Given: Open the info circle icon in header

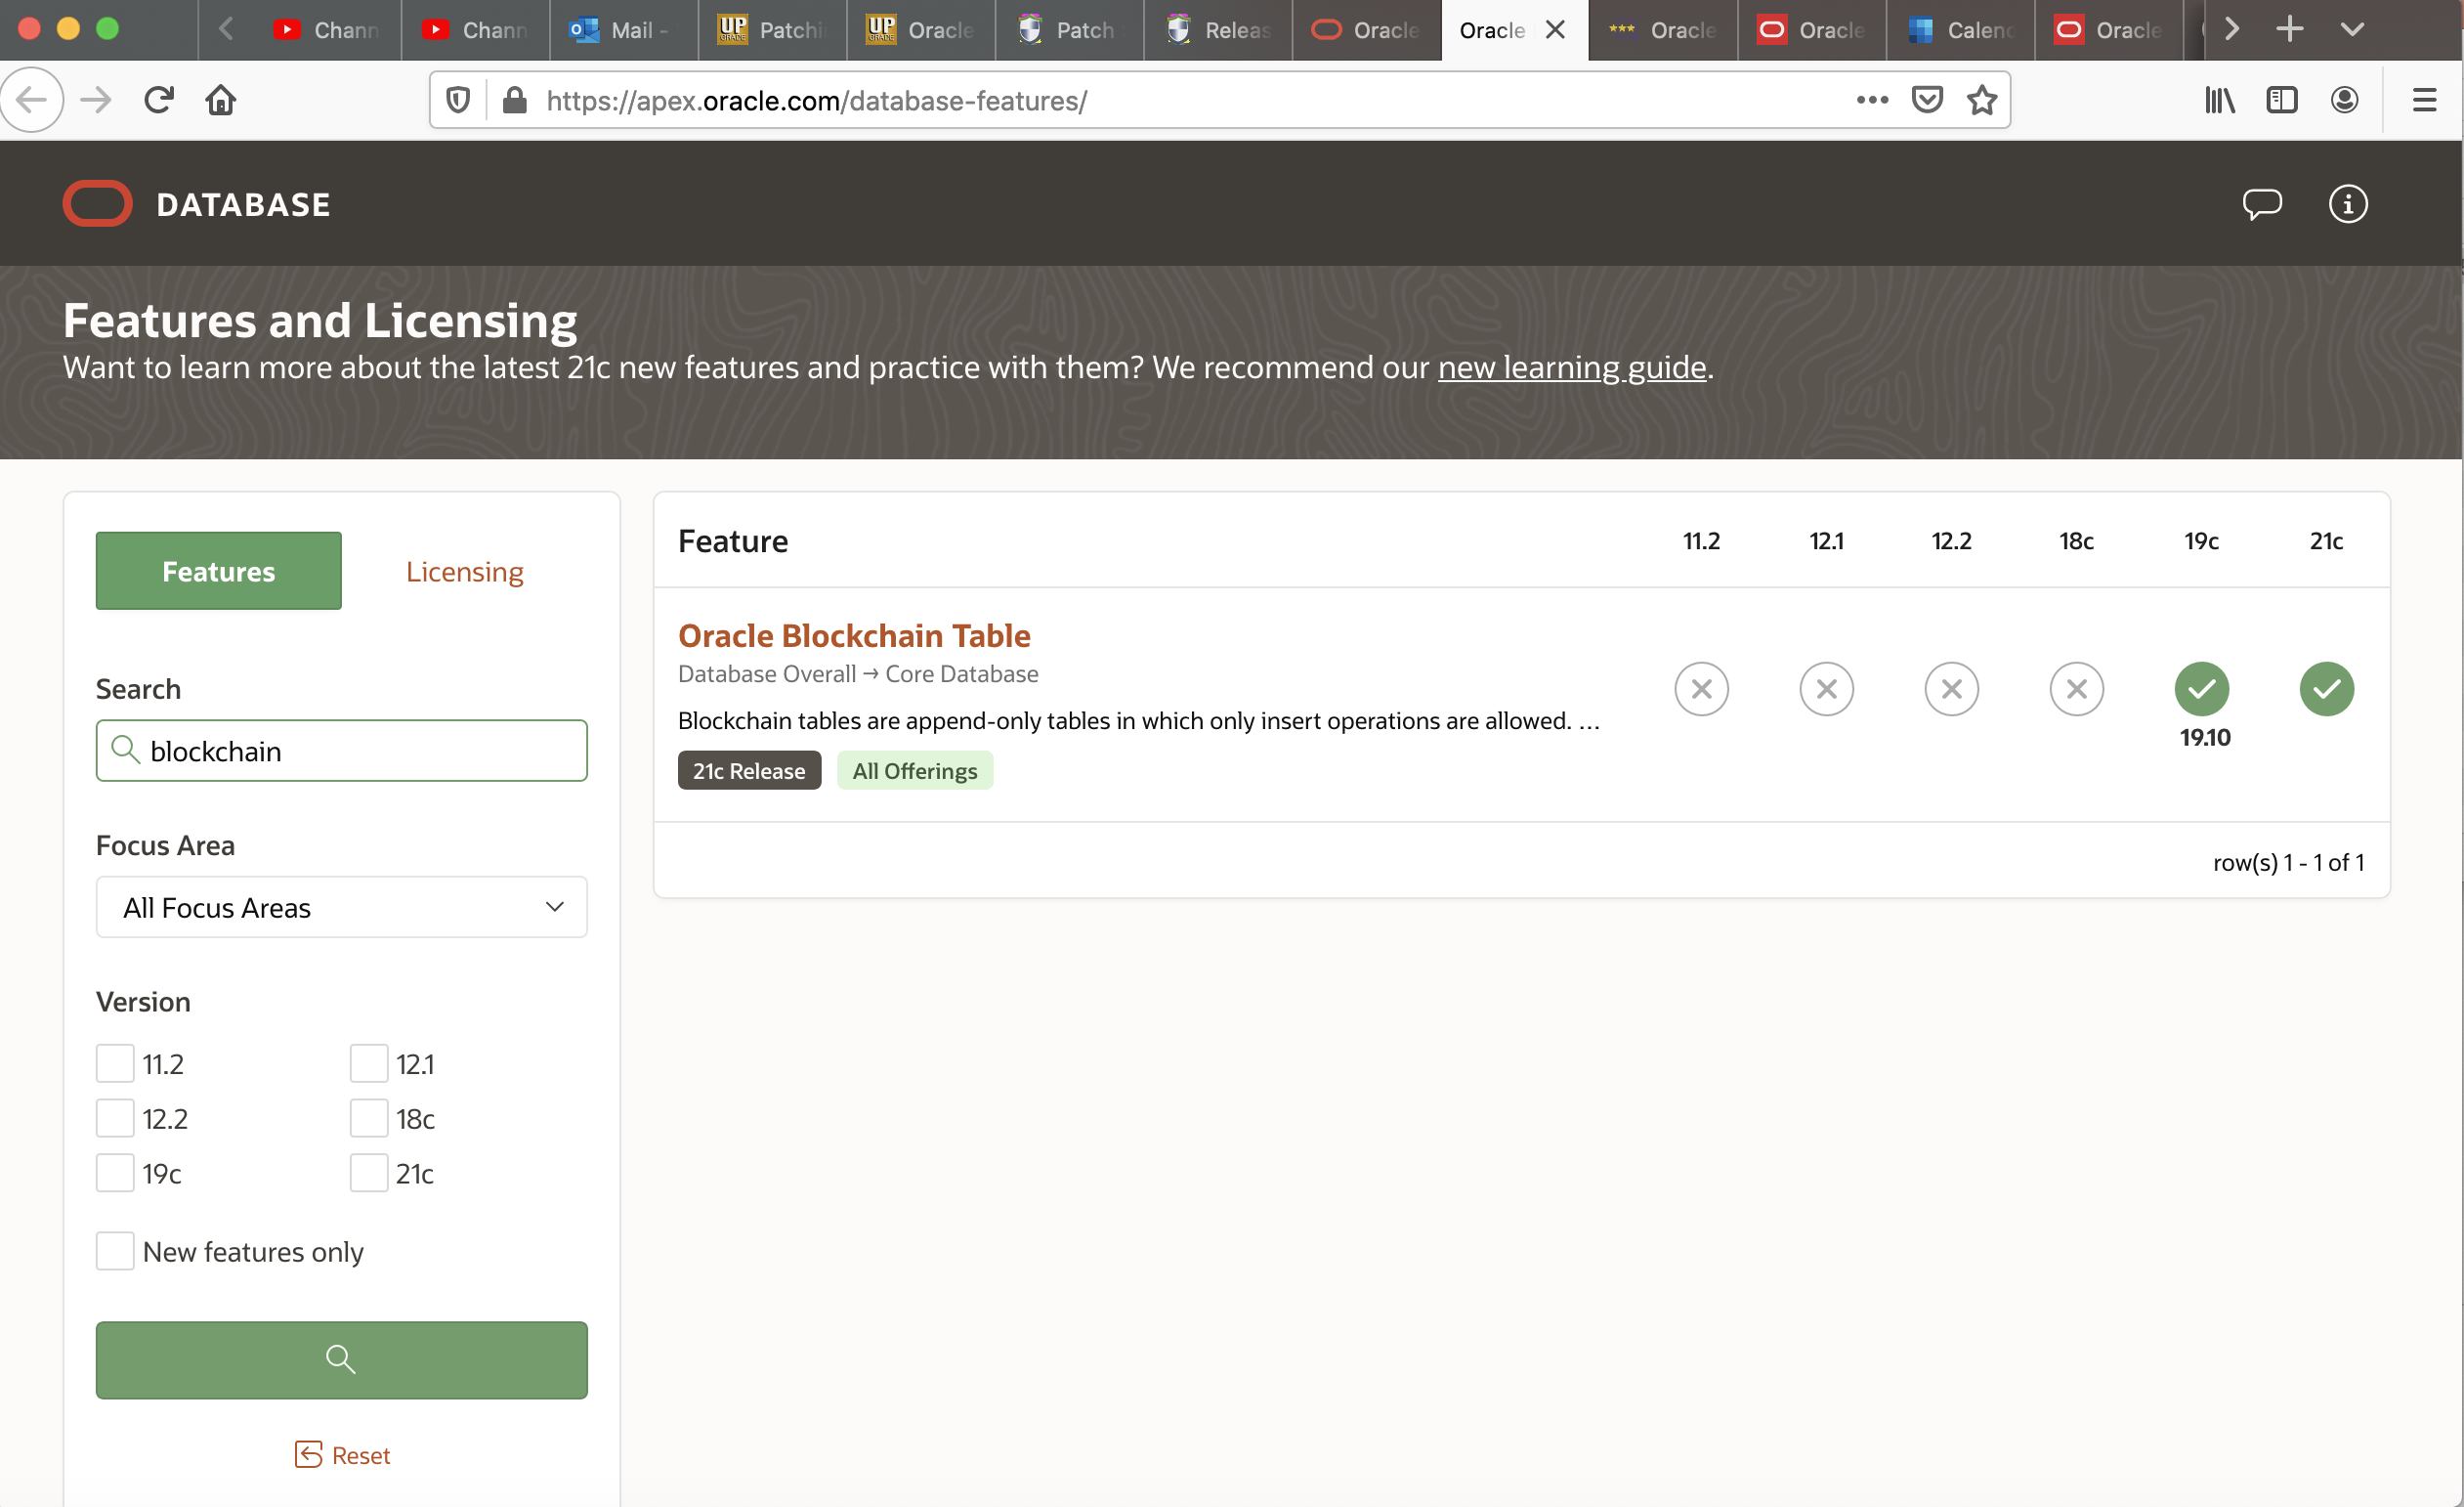Looking at the screenshot, I should pos(2347,204).
